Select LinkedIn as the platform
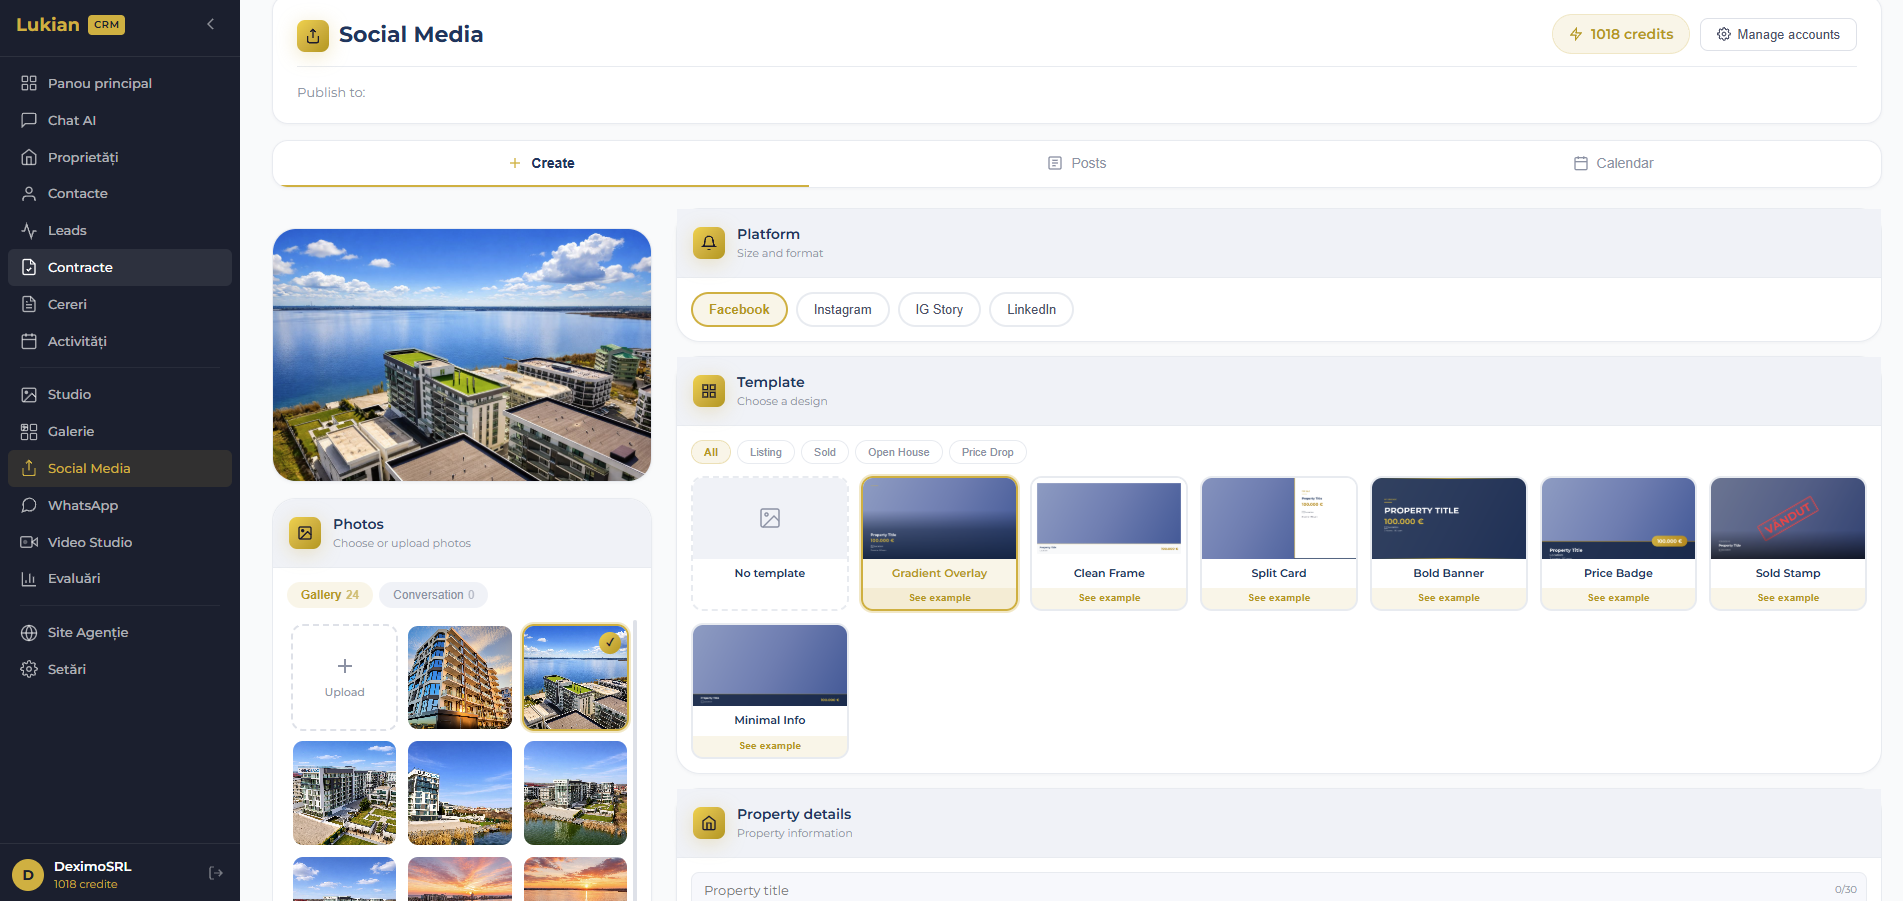This screenshot has height=901, width=1903. (1031, 310)
